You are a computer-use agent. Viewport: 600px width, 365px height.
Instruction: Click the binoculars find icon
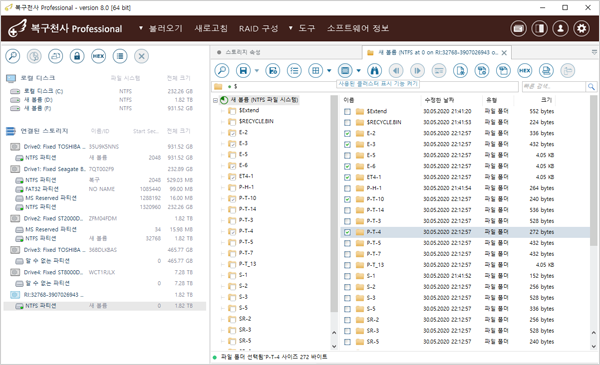coord(374,70)
